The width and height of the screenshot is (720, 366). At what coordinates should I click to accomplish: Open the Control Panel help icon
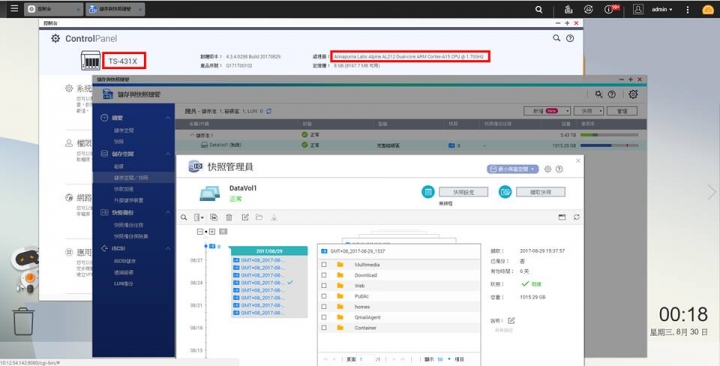click(x=570, y=38)
